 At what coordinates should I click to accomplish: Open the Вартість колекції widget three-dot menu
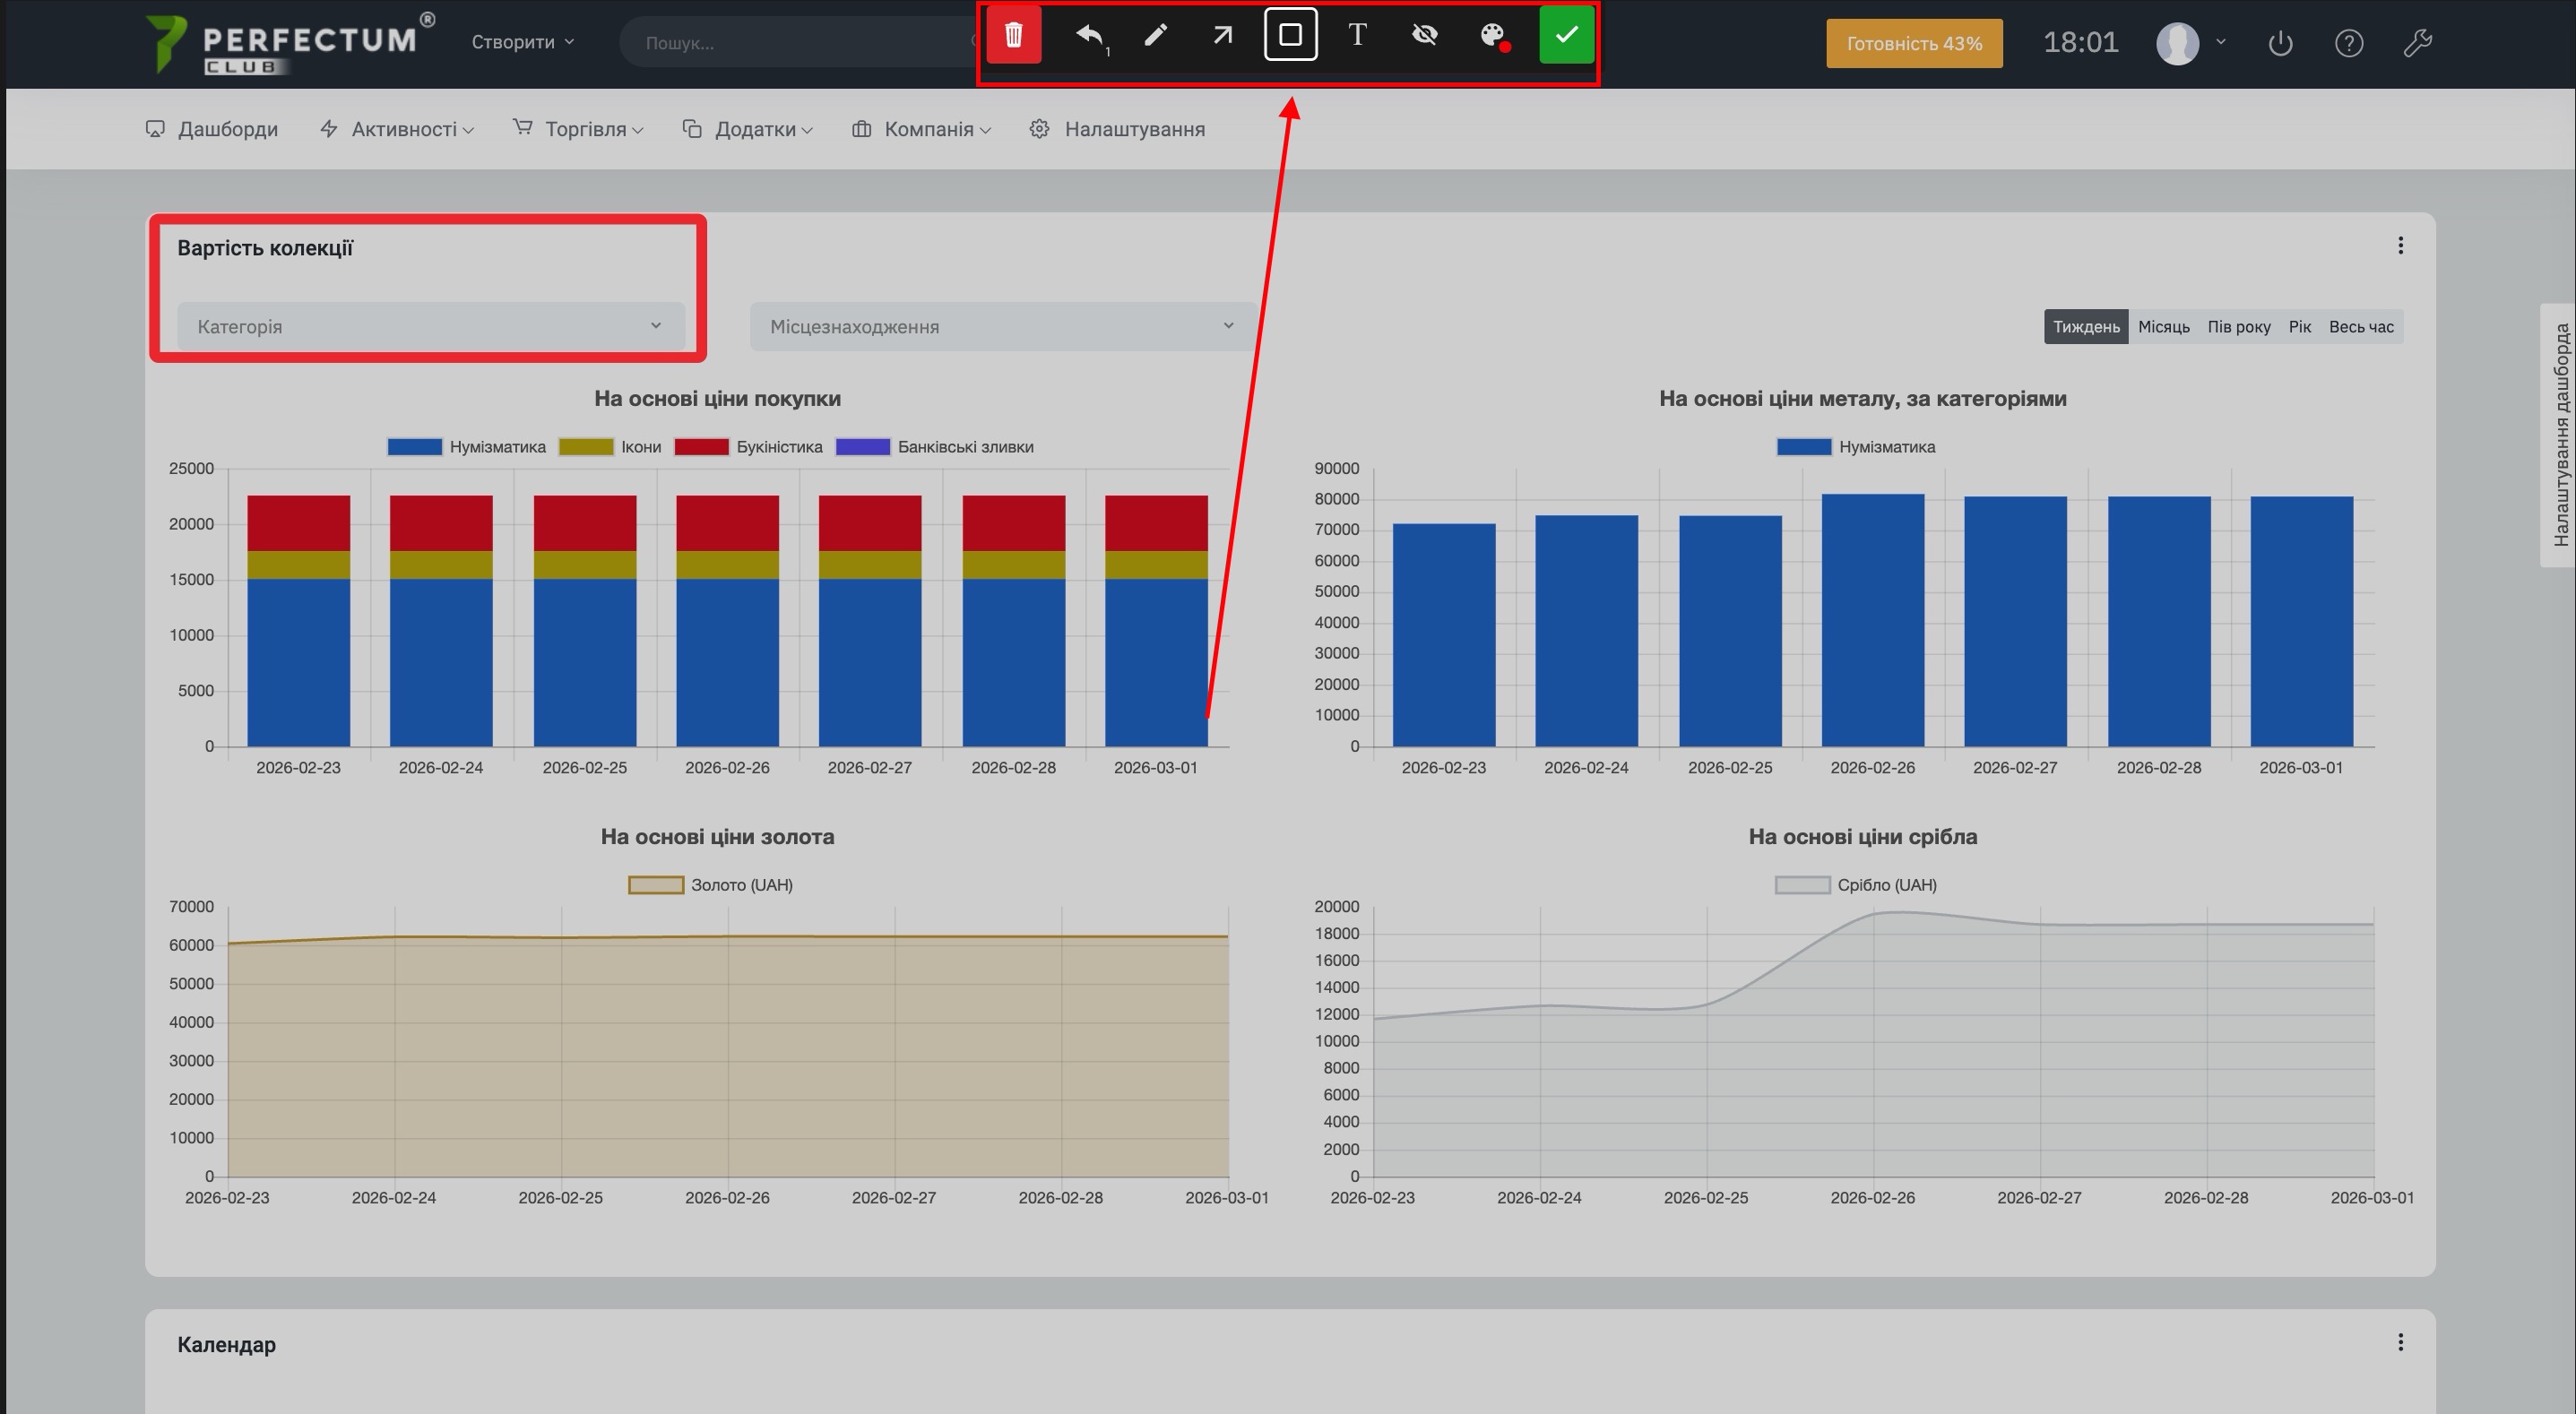click(x=2400, y=246)
